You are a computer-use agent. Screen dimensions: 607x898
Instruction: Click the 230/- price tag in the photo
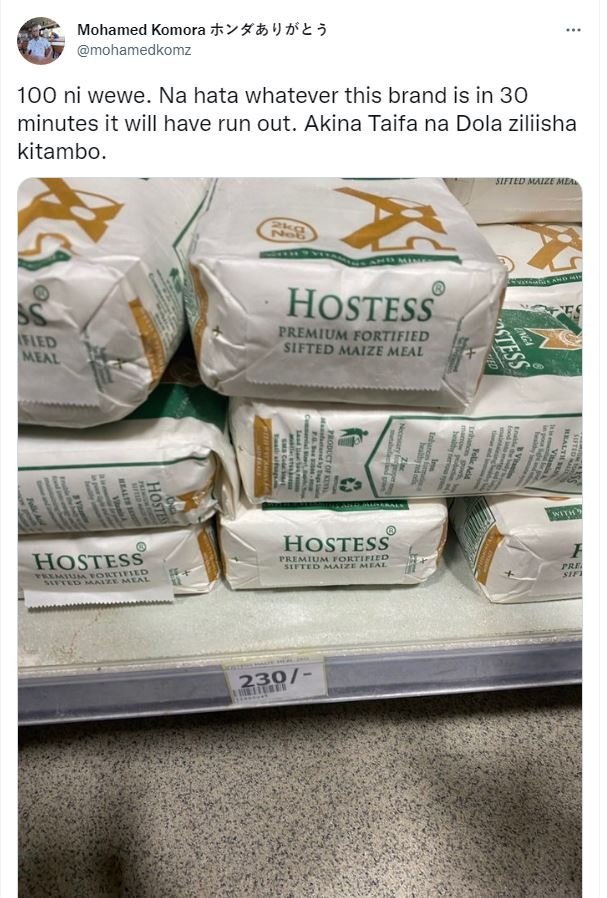pyautogui.click(x=277, y=679)
